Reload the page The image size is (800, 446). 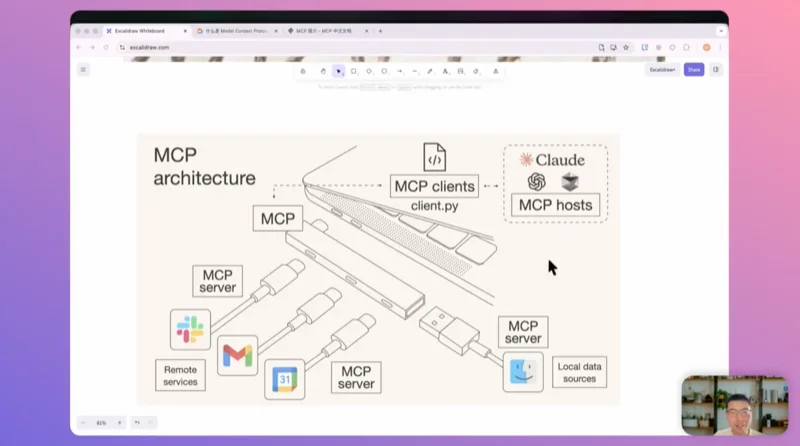pos(106,47)
